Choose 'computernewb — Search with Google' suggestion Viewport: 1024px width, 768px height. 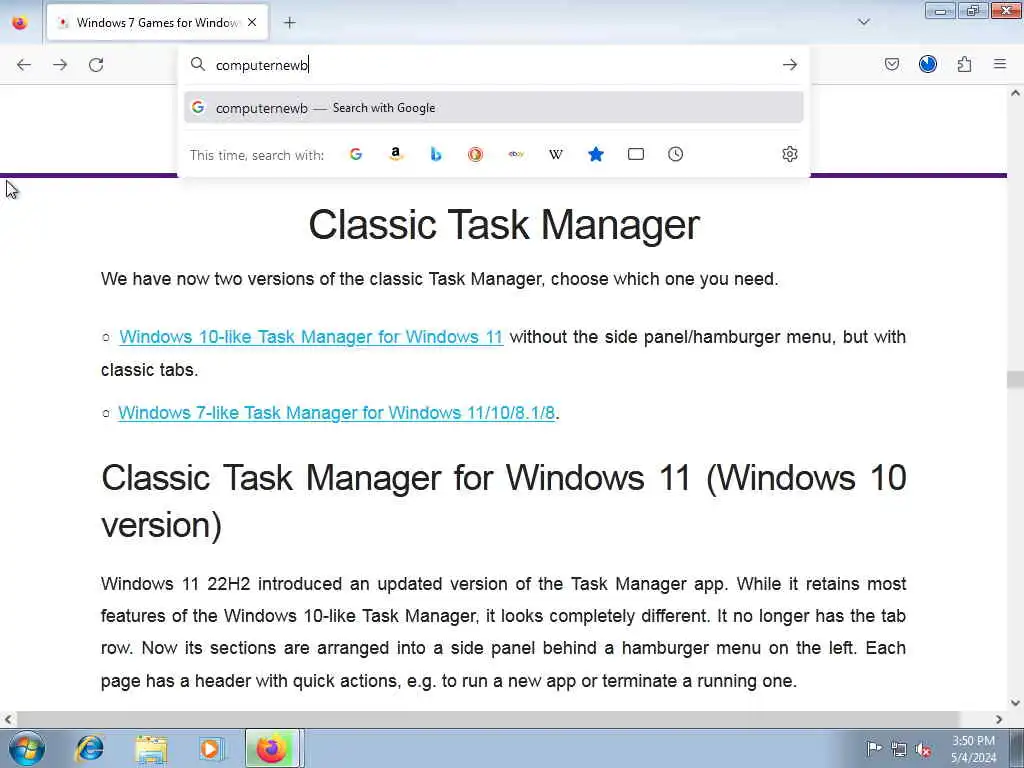pos(494,108)
